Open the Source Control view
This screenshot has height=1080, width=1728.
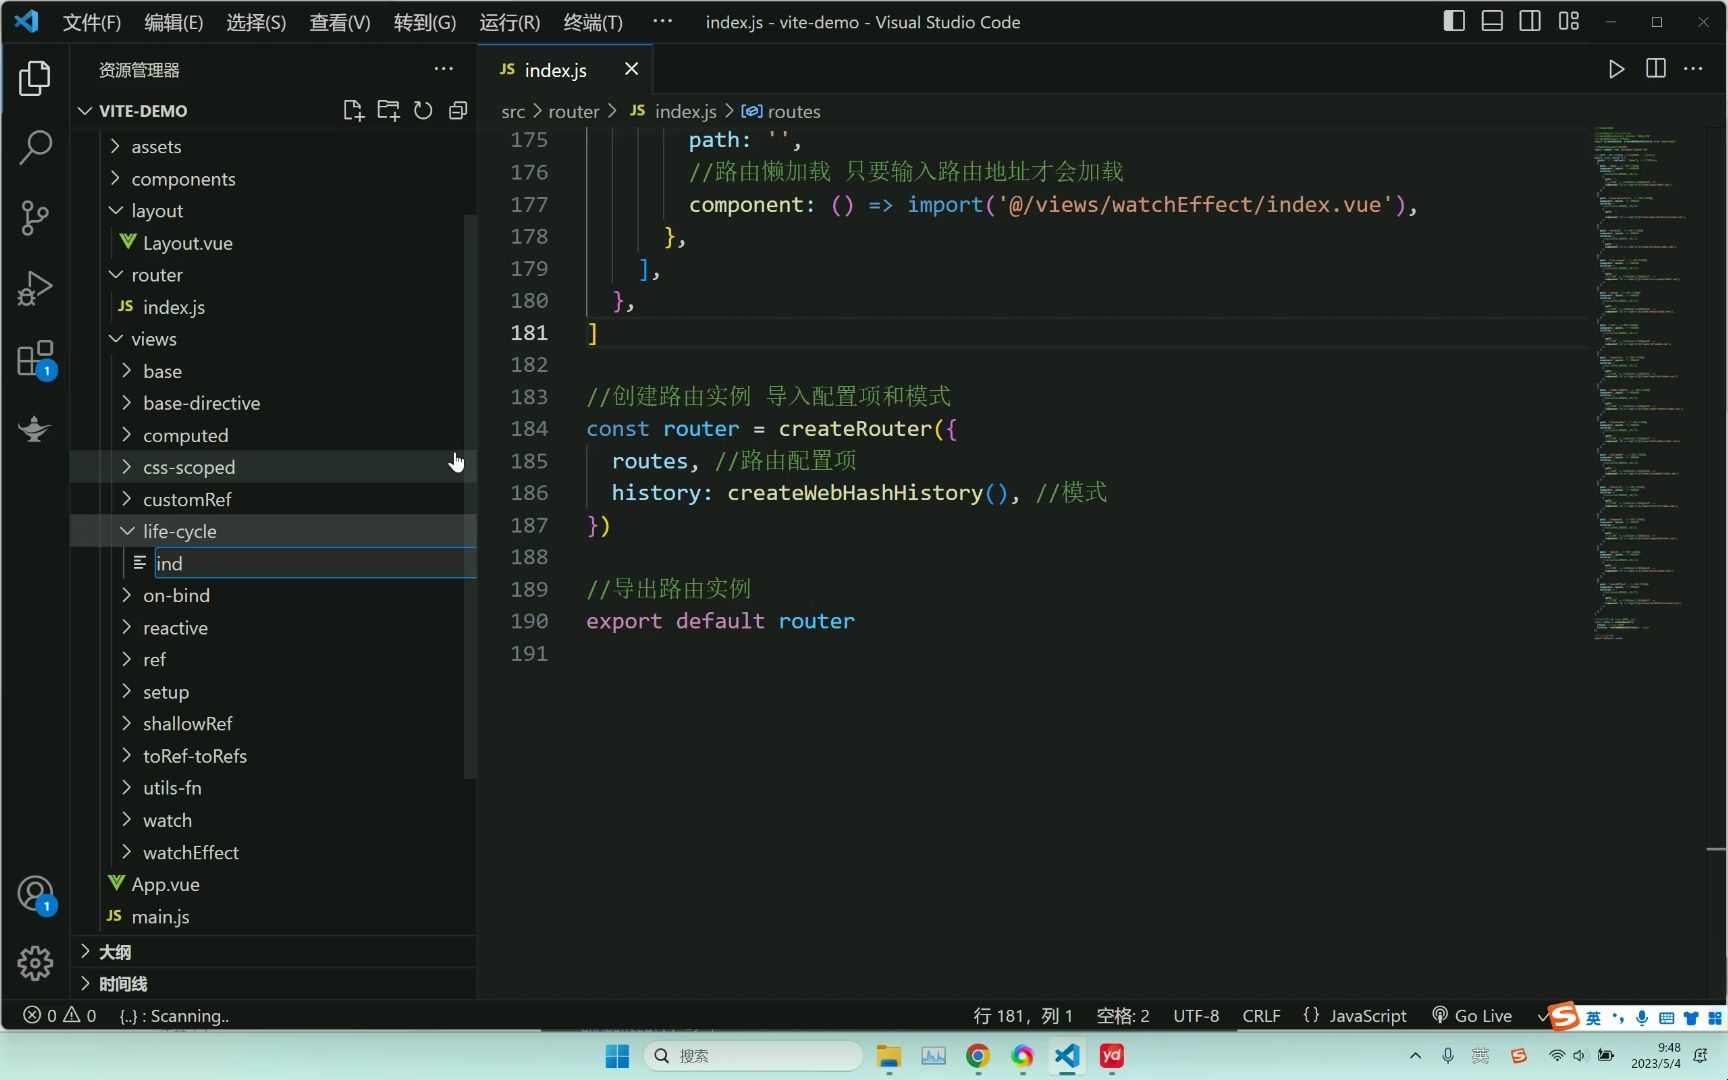(x=35, y=218)
